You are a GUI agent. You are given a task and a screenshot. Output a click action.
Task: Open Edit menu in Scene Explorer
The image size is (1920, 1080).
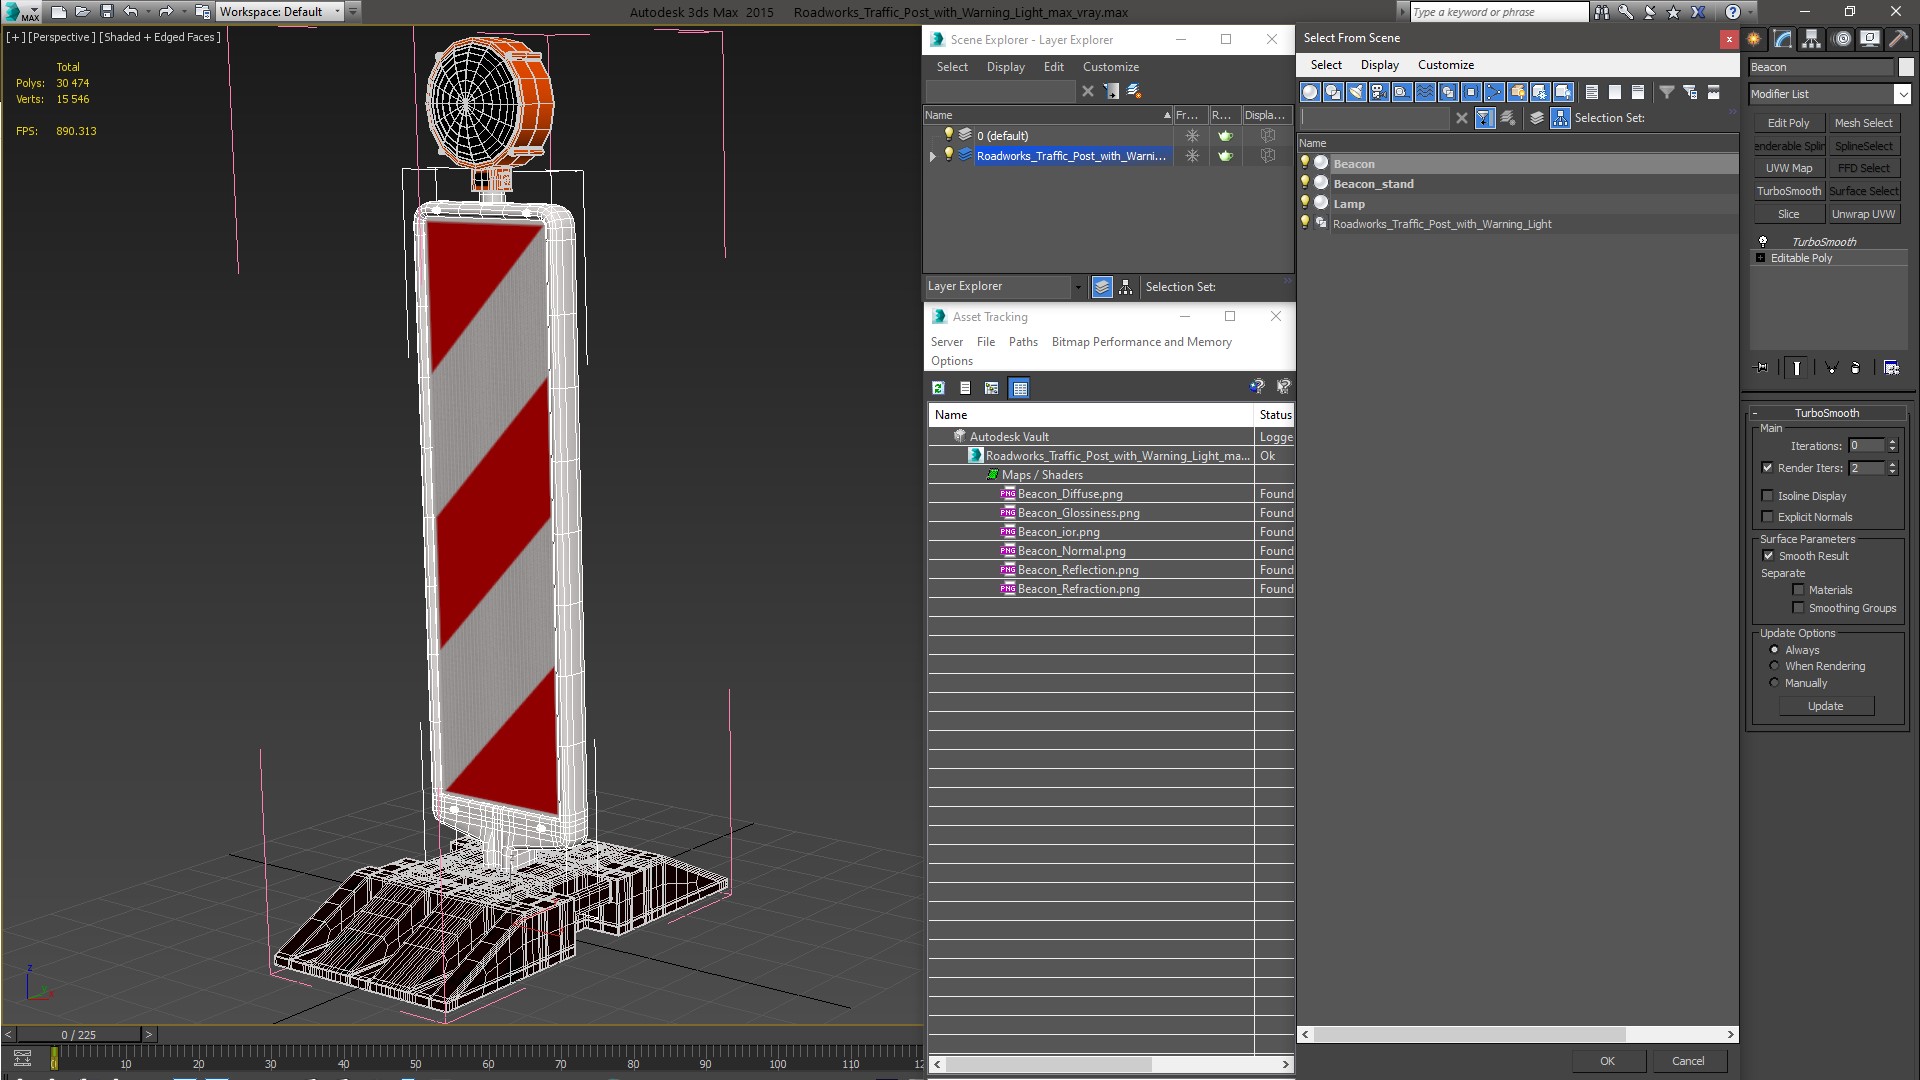point(1054,67)
